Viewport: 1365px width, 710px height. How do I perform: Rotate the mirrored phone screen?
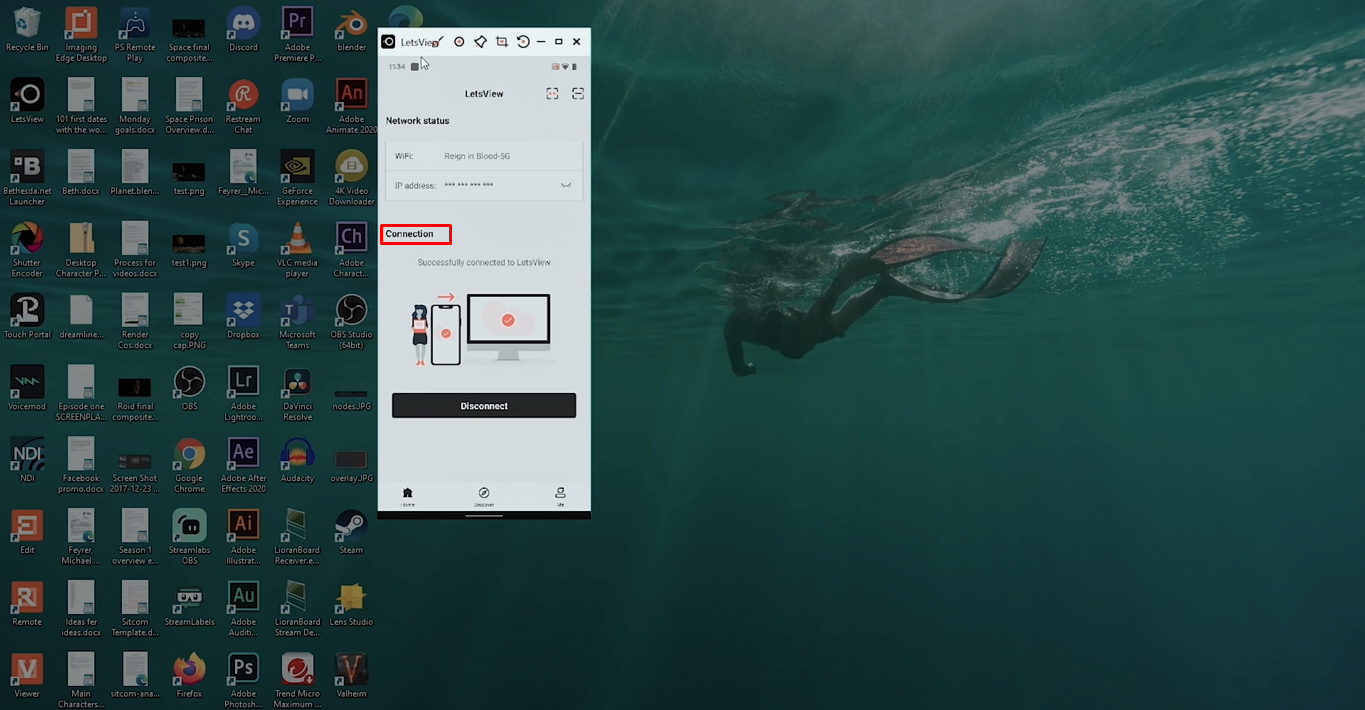[x=523, y=42]
